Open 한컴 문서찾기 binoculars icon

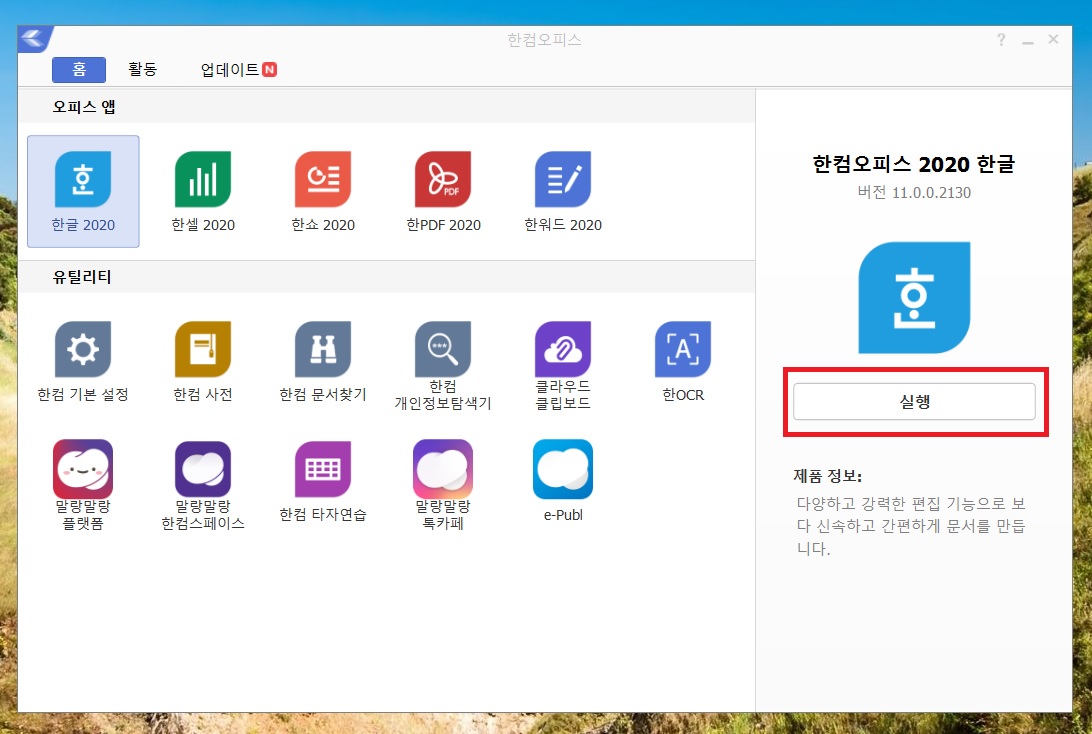coord(323,349)
